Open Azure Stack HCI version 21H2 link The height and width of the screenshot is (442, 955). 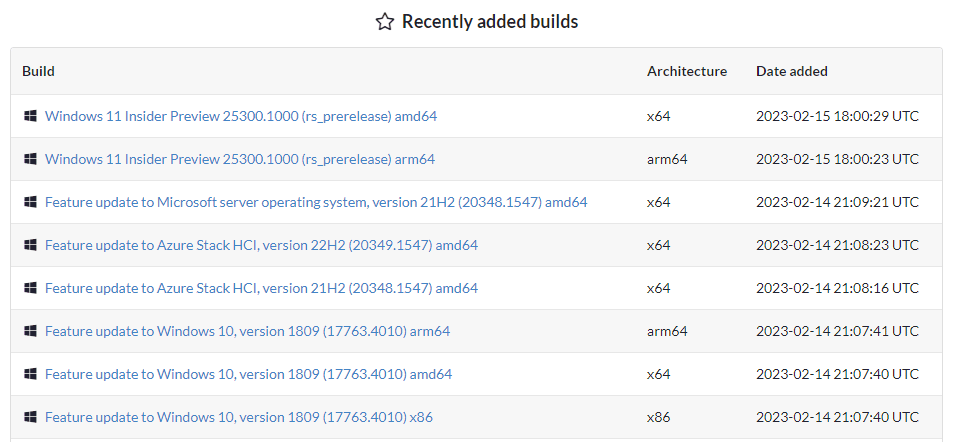pyautogui.click(x=261, y=287)
